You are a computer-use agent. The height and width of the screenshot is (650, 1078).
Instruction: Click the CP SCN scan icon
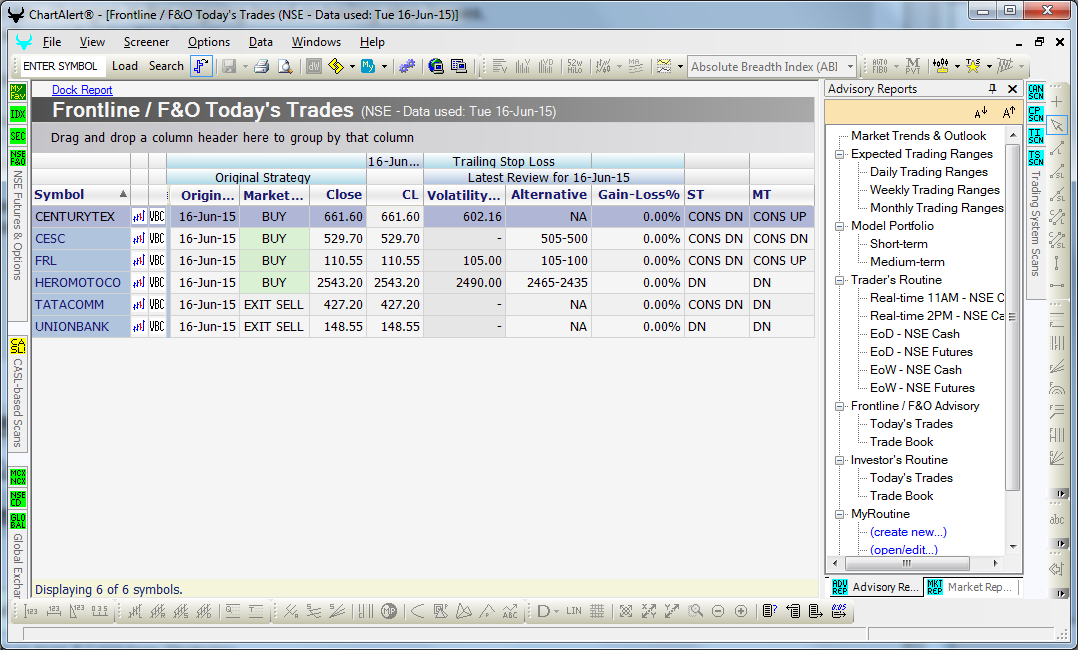point(1036,114)
